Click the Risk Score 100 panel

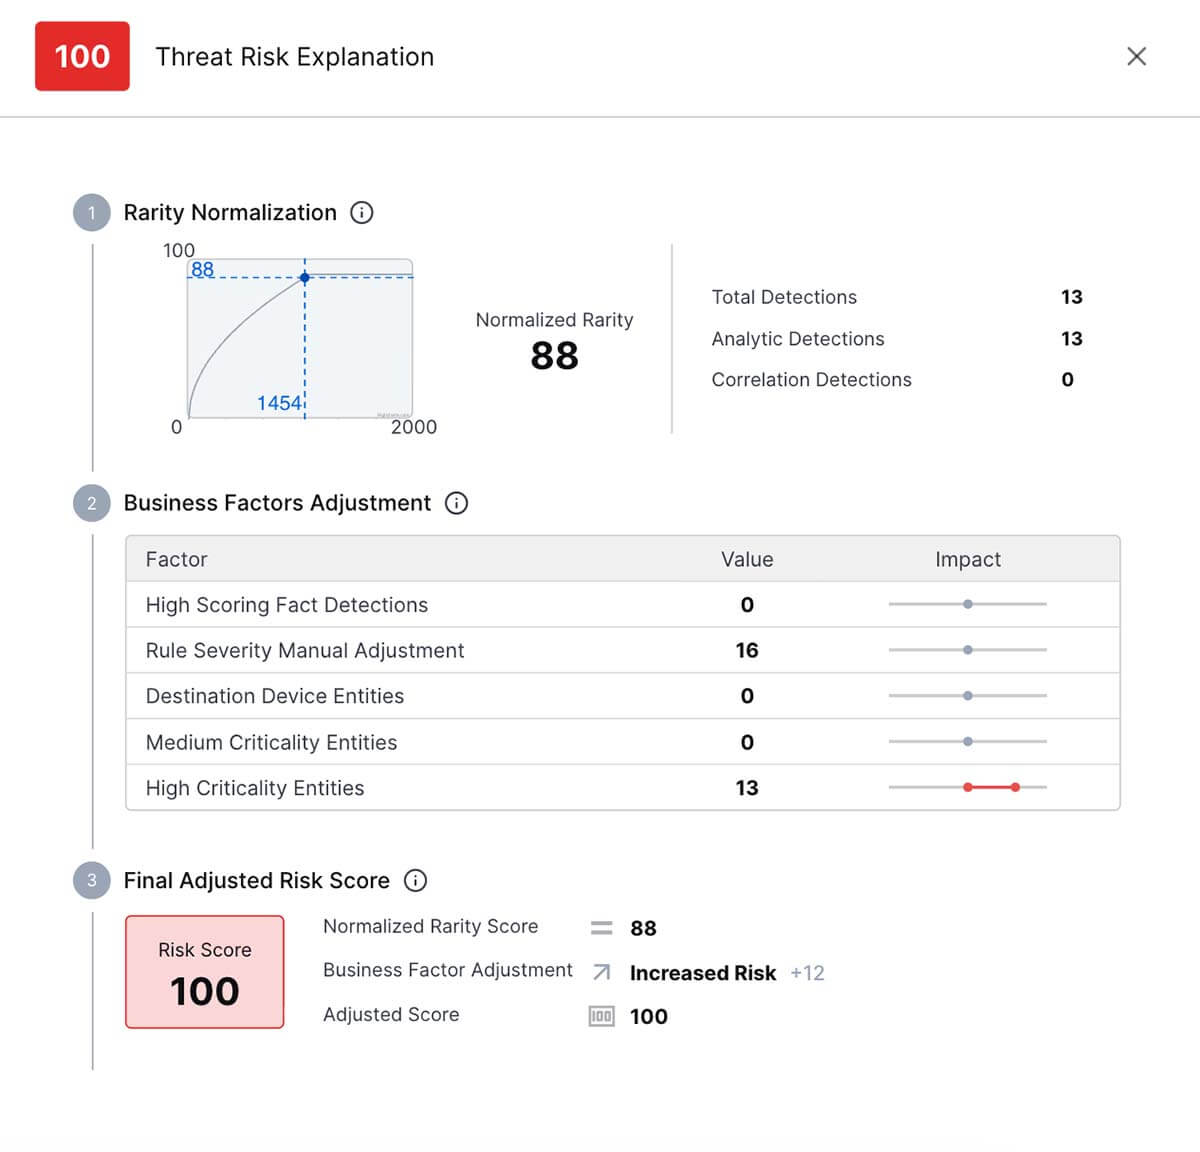click(x=204, y=971)
